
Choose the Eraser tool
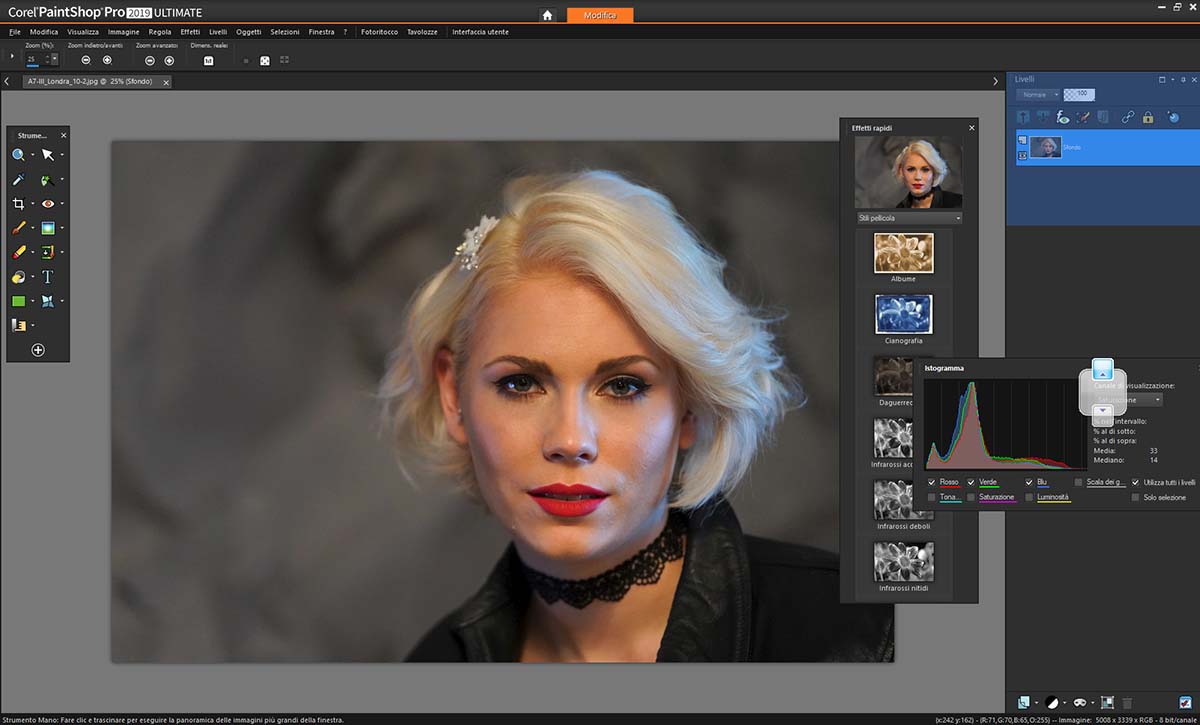point(18,253)
